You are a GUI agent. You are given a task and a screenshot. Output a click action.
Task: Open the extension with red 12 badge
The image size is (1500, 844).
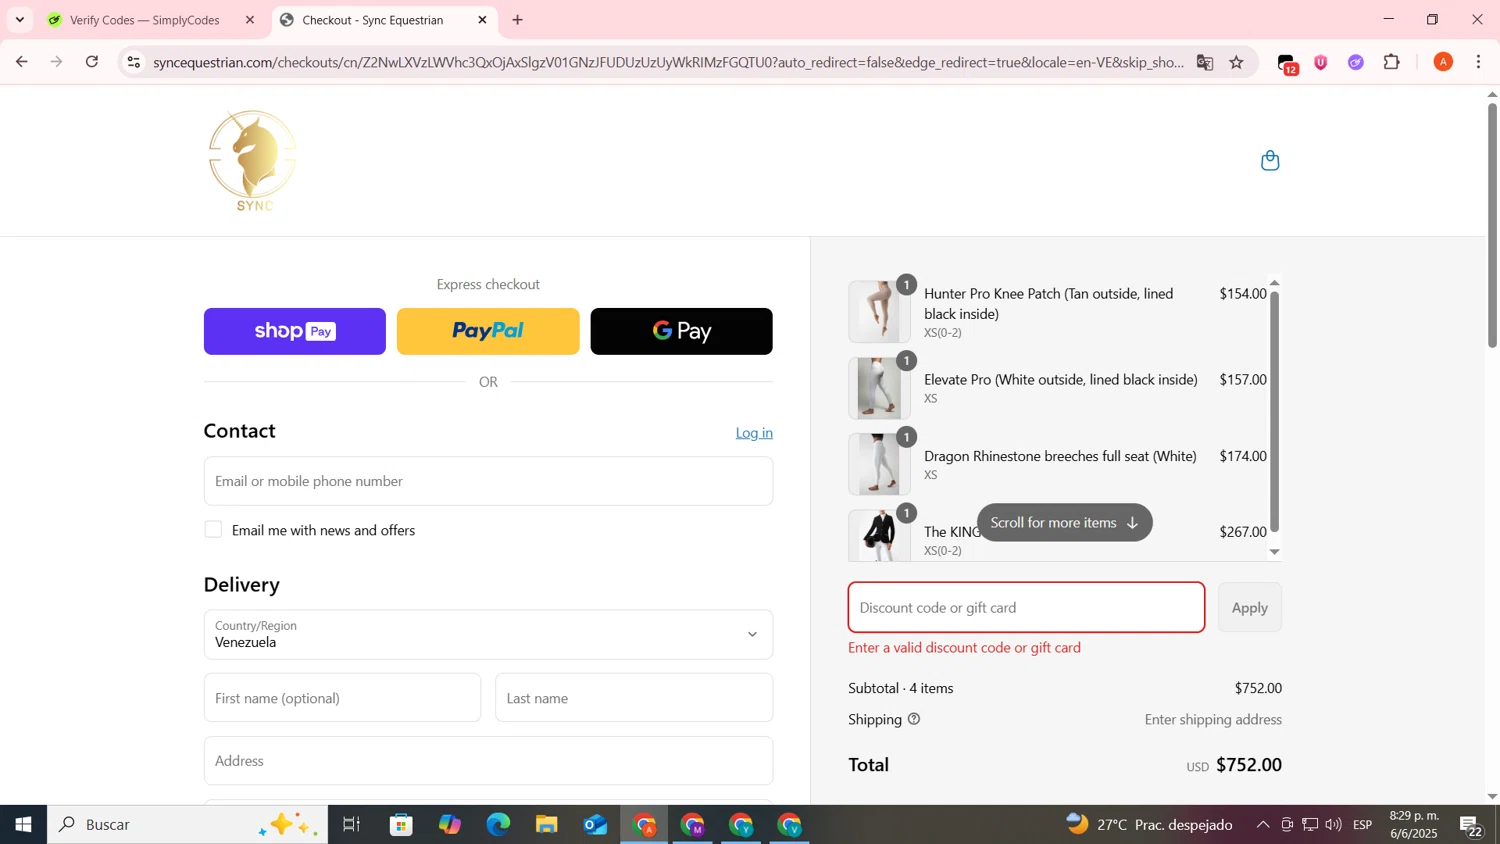1288,63
